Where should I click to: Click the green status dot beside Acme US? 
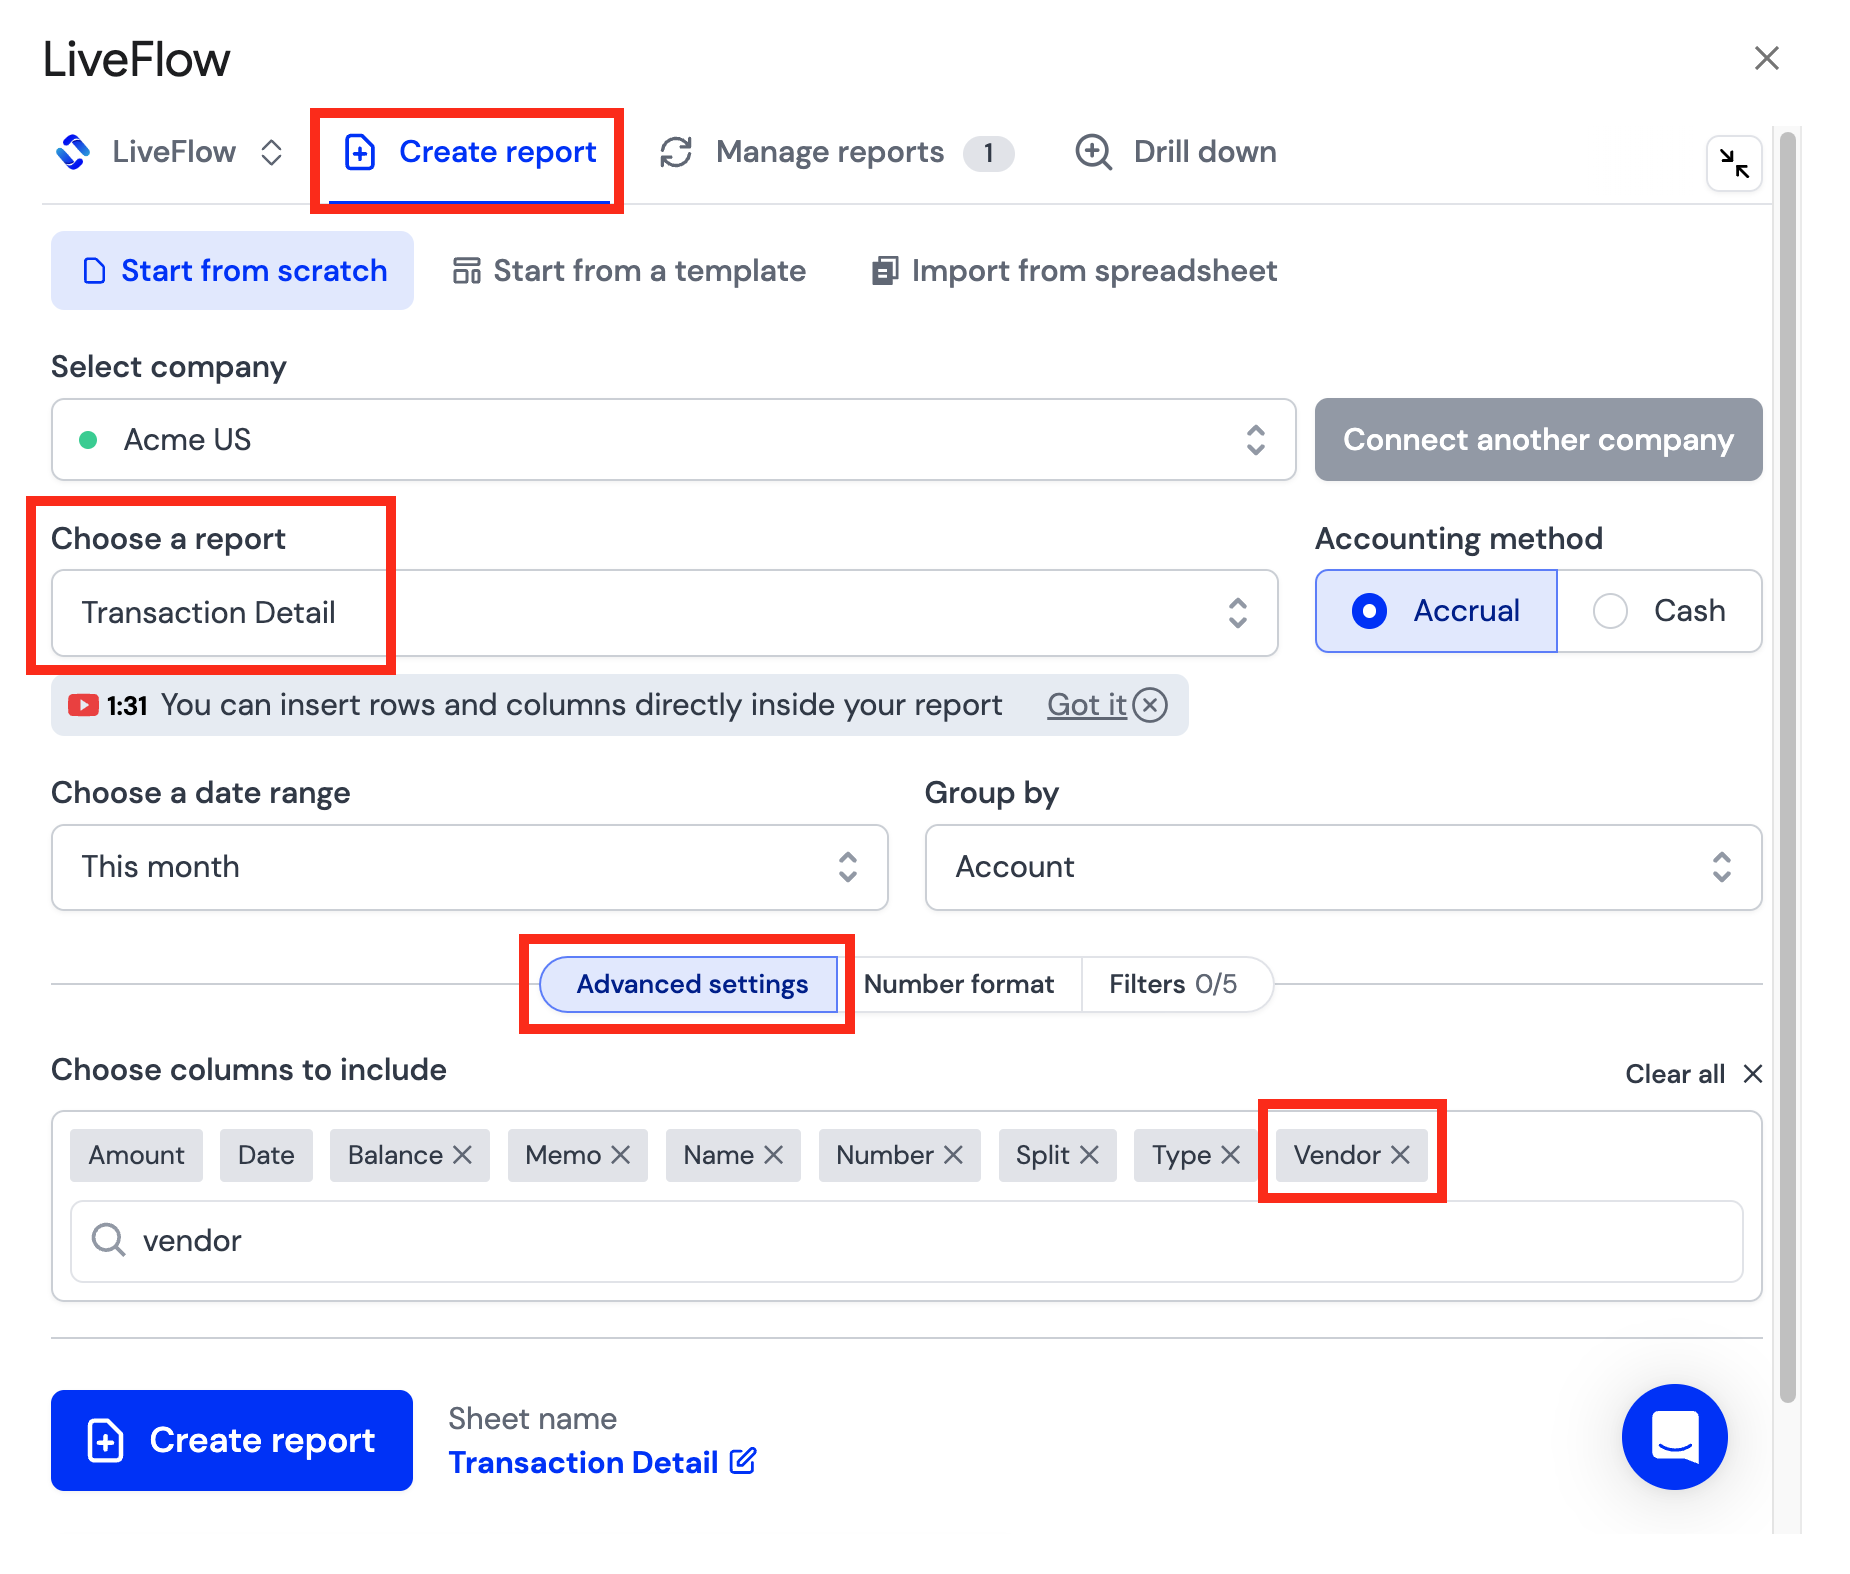88,440
